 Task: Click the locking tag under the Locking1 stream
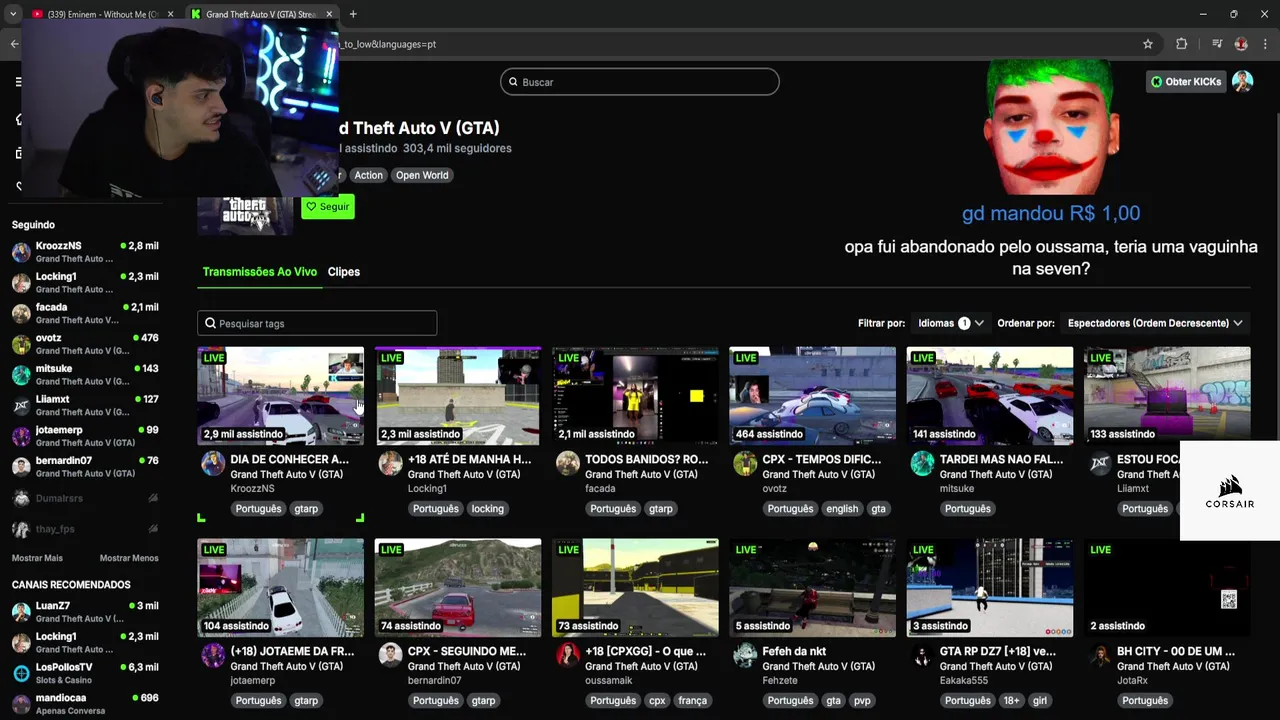point(488,508)
